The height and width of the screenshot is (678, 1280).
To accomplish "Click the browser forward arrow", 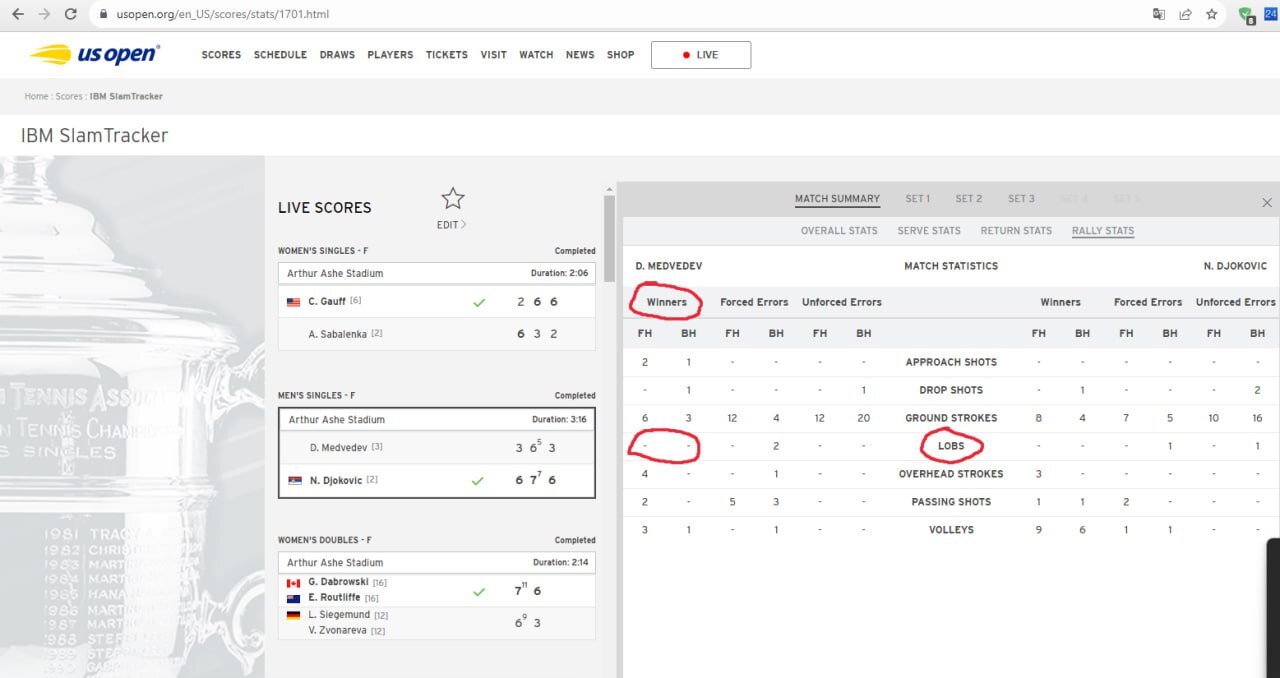I will (44, 14).
